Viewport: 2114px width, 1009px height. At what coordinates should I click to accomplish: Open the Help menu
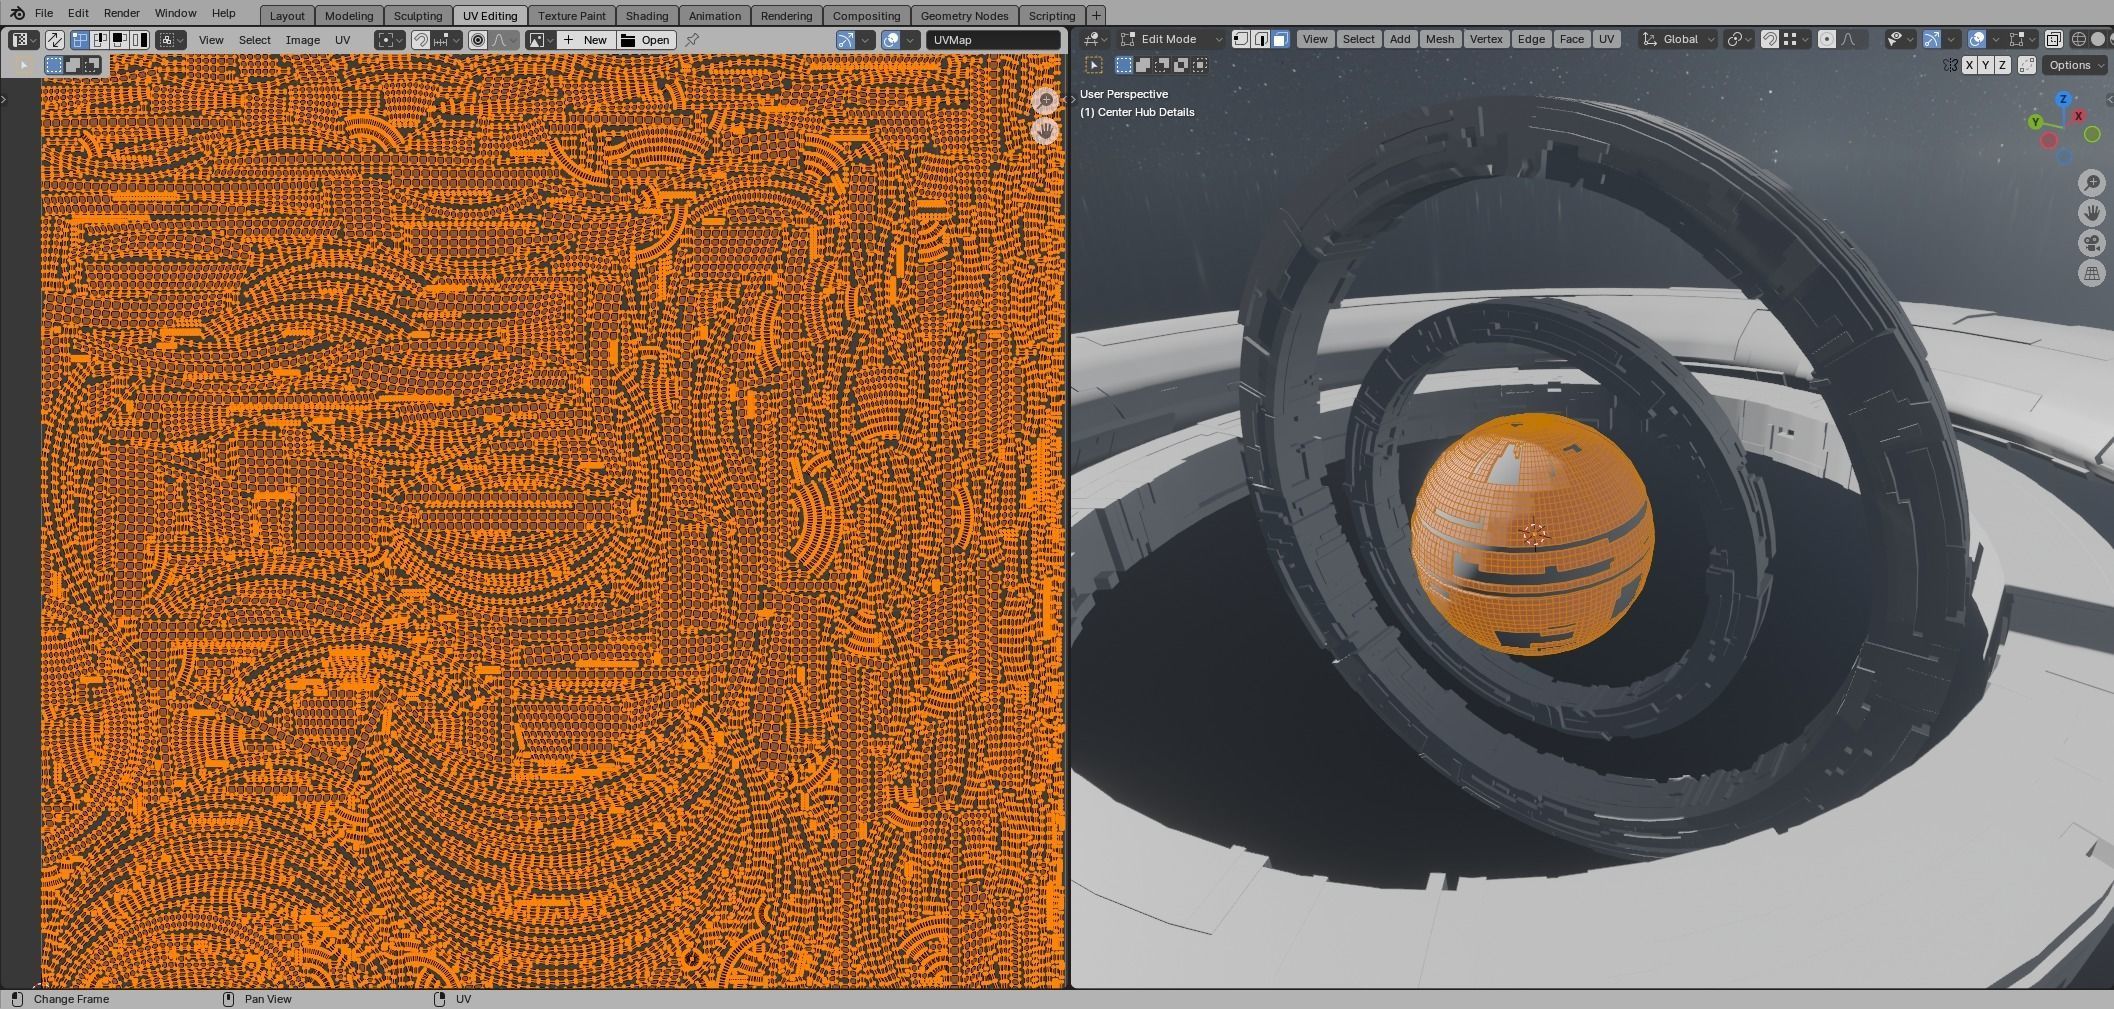(x=224, y=13)
